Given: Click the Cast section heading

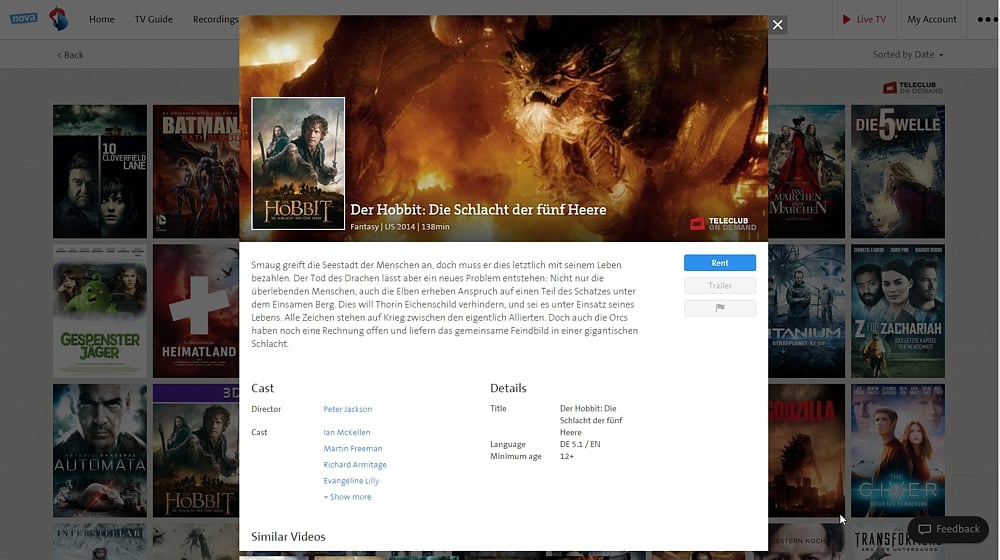Looking at the screenshot, I should point(262,388).
